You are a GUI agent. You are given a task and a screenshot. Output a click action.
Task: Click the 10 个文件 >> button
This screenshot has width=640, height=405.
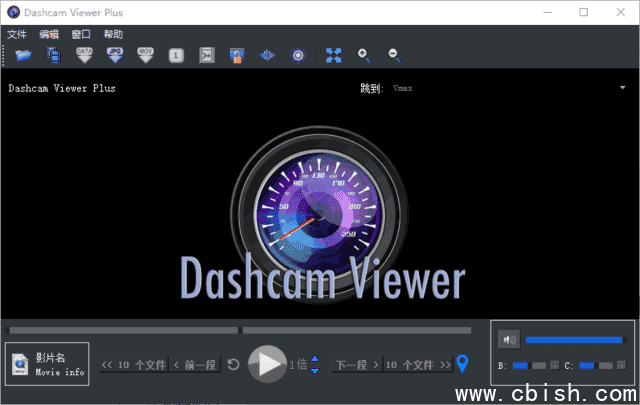tap(418, 365)
